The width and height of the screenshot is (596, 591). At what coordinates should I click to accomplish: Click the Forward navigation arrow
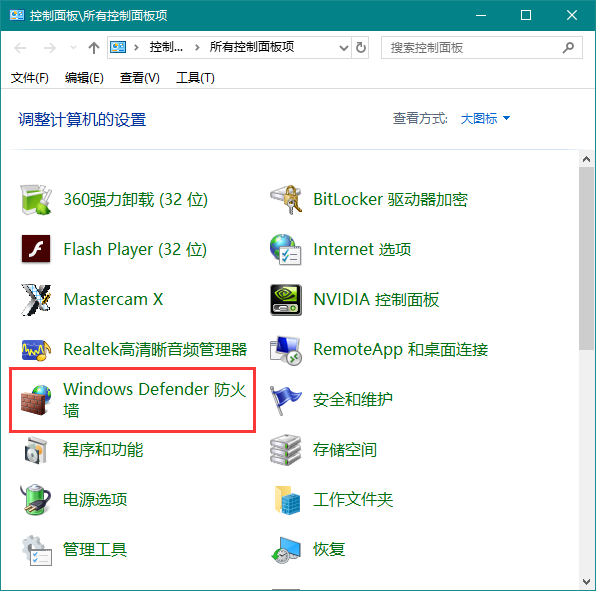49,48
